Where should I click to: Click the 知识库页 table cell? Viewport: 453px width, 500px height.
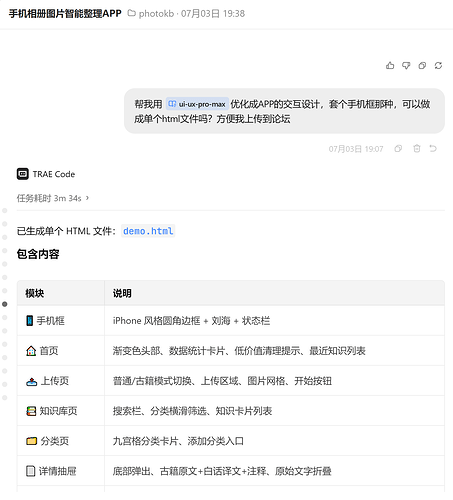(61, 411)
